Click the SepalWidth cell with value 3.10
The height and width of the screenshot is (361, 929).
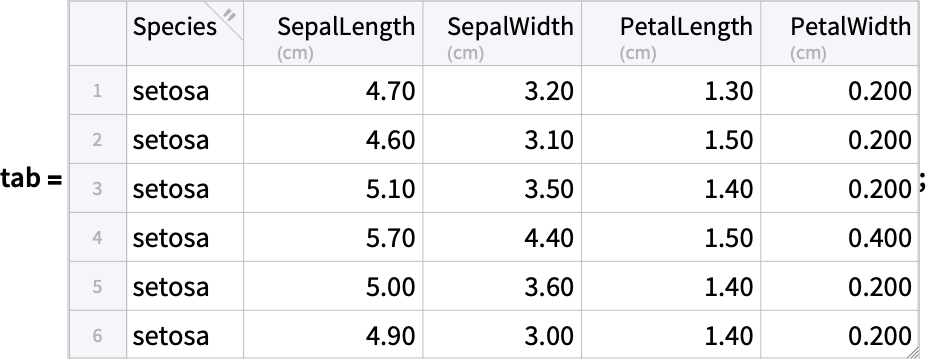click(502, 139)
